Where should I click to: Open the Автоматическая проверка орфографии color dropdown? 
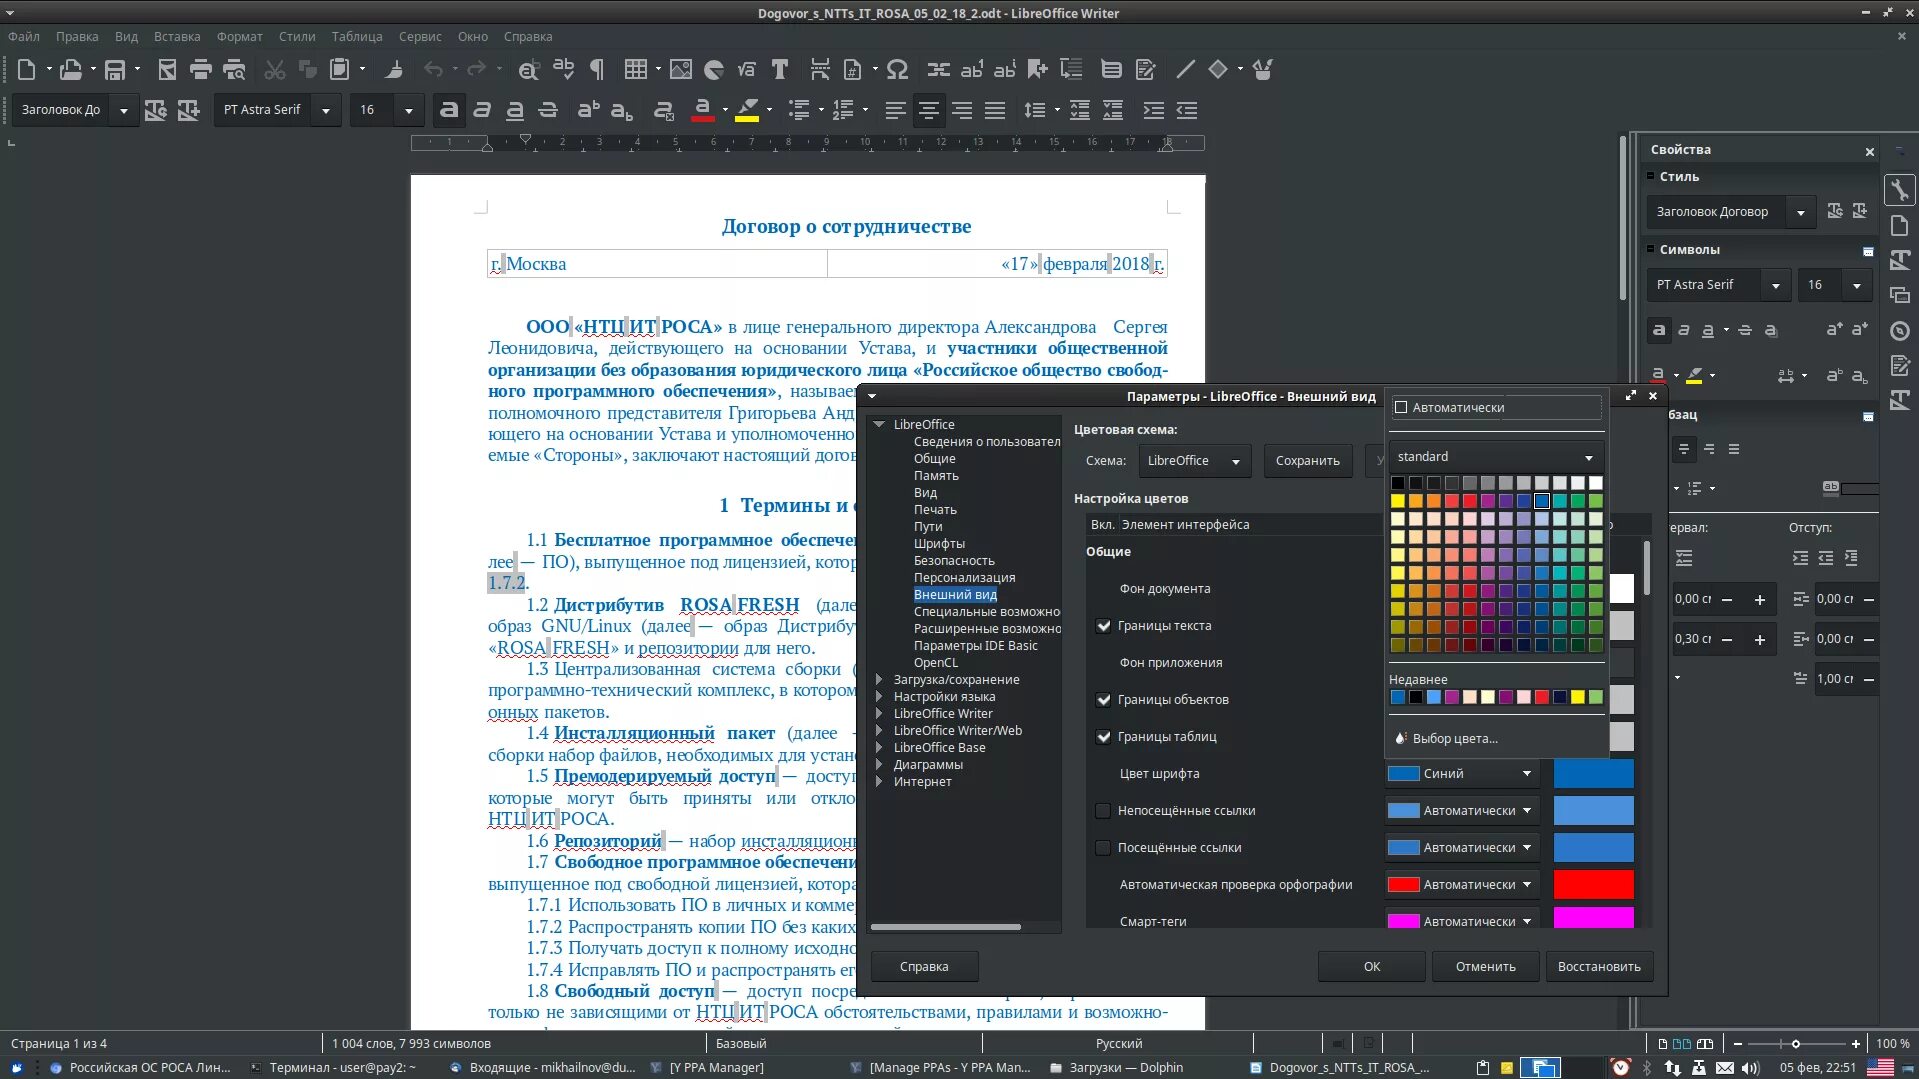1460,885
